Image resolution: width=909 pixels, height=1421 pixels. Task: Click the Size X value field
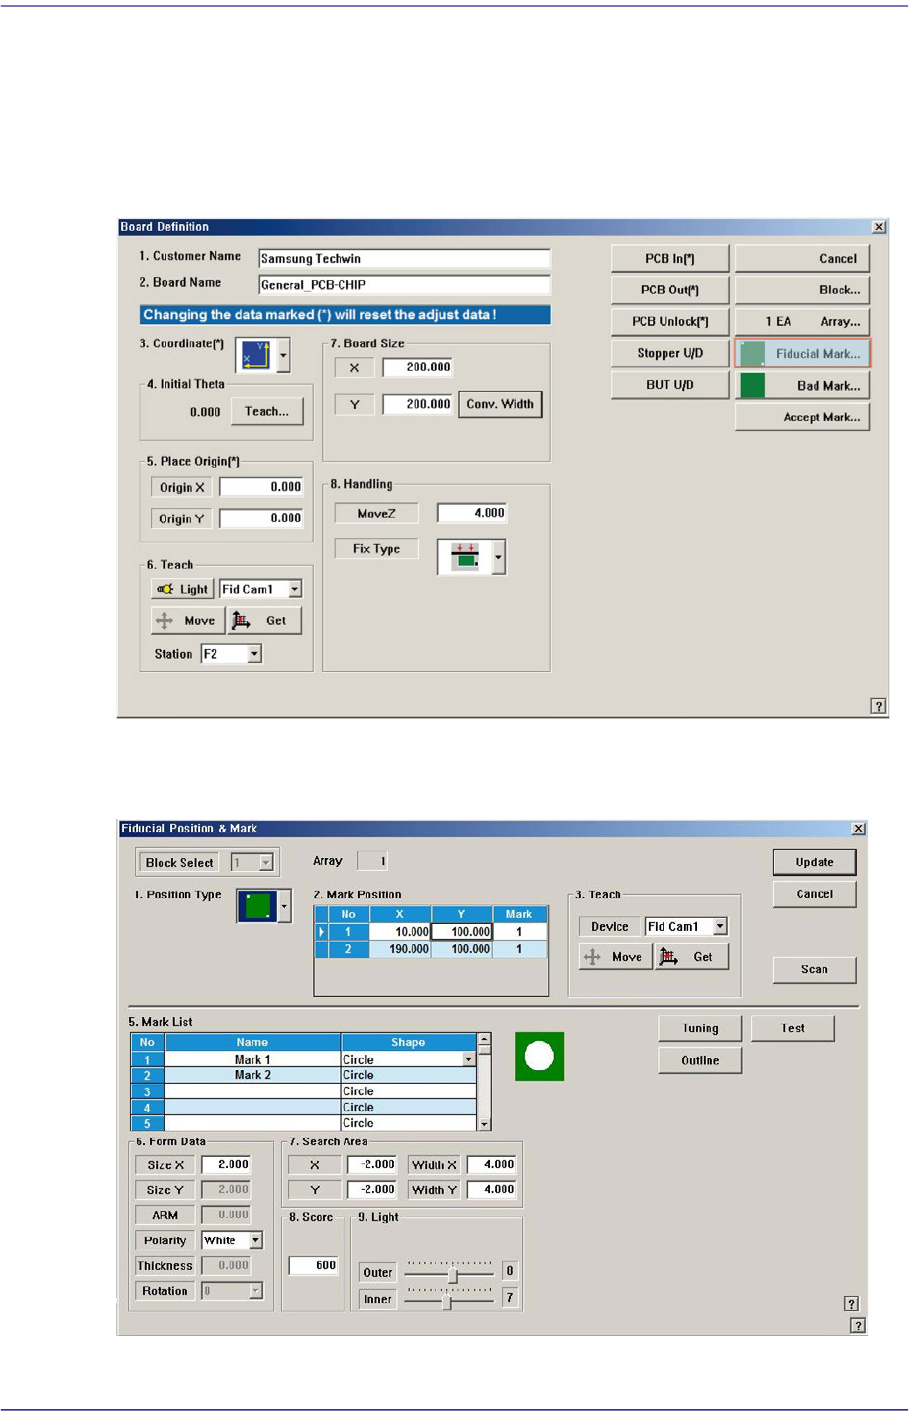(x=227, y=1164)
